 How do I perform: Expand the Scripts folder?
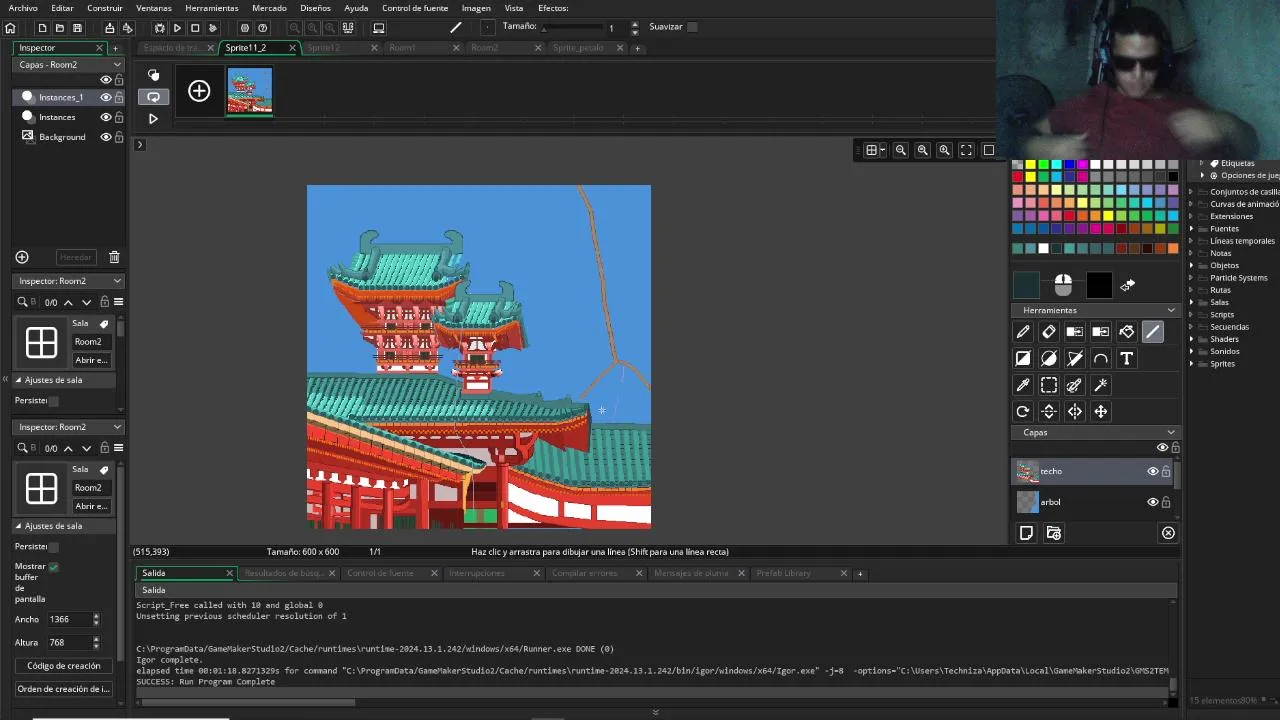[x=1192, y=315]
